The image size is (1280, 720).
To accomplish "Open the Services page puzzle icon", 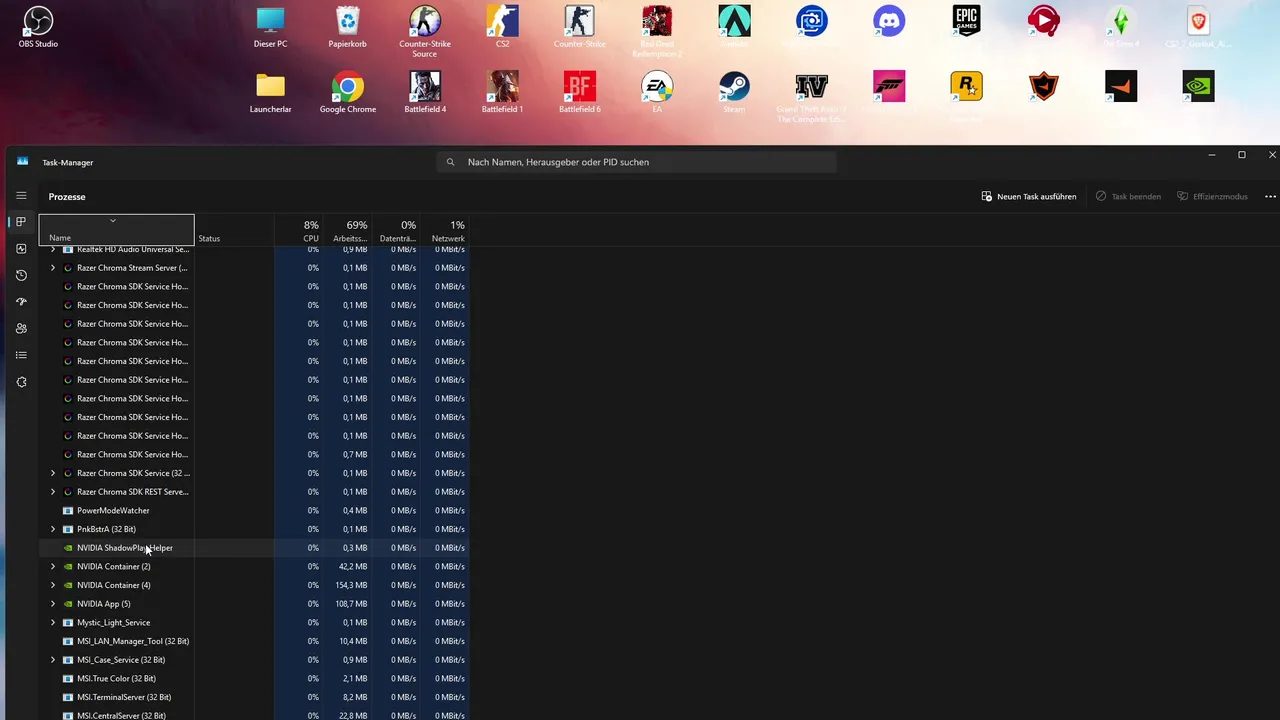I will (21, 382).
